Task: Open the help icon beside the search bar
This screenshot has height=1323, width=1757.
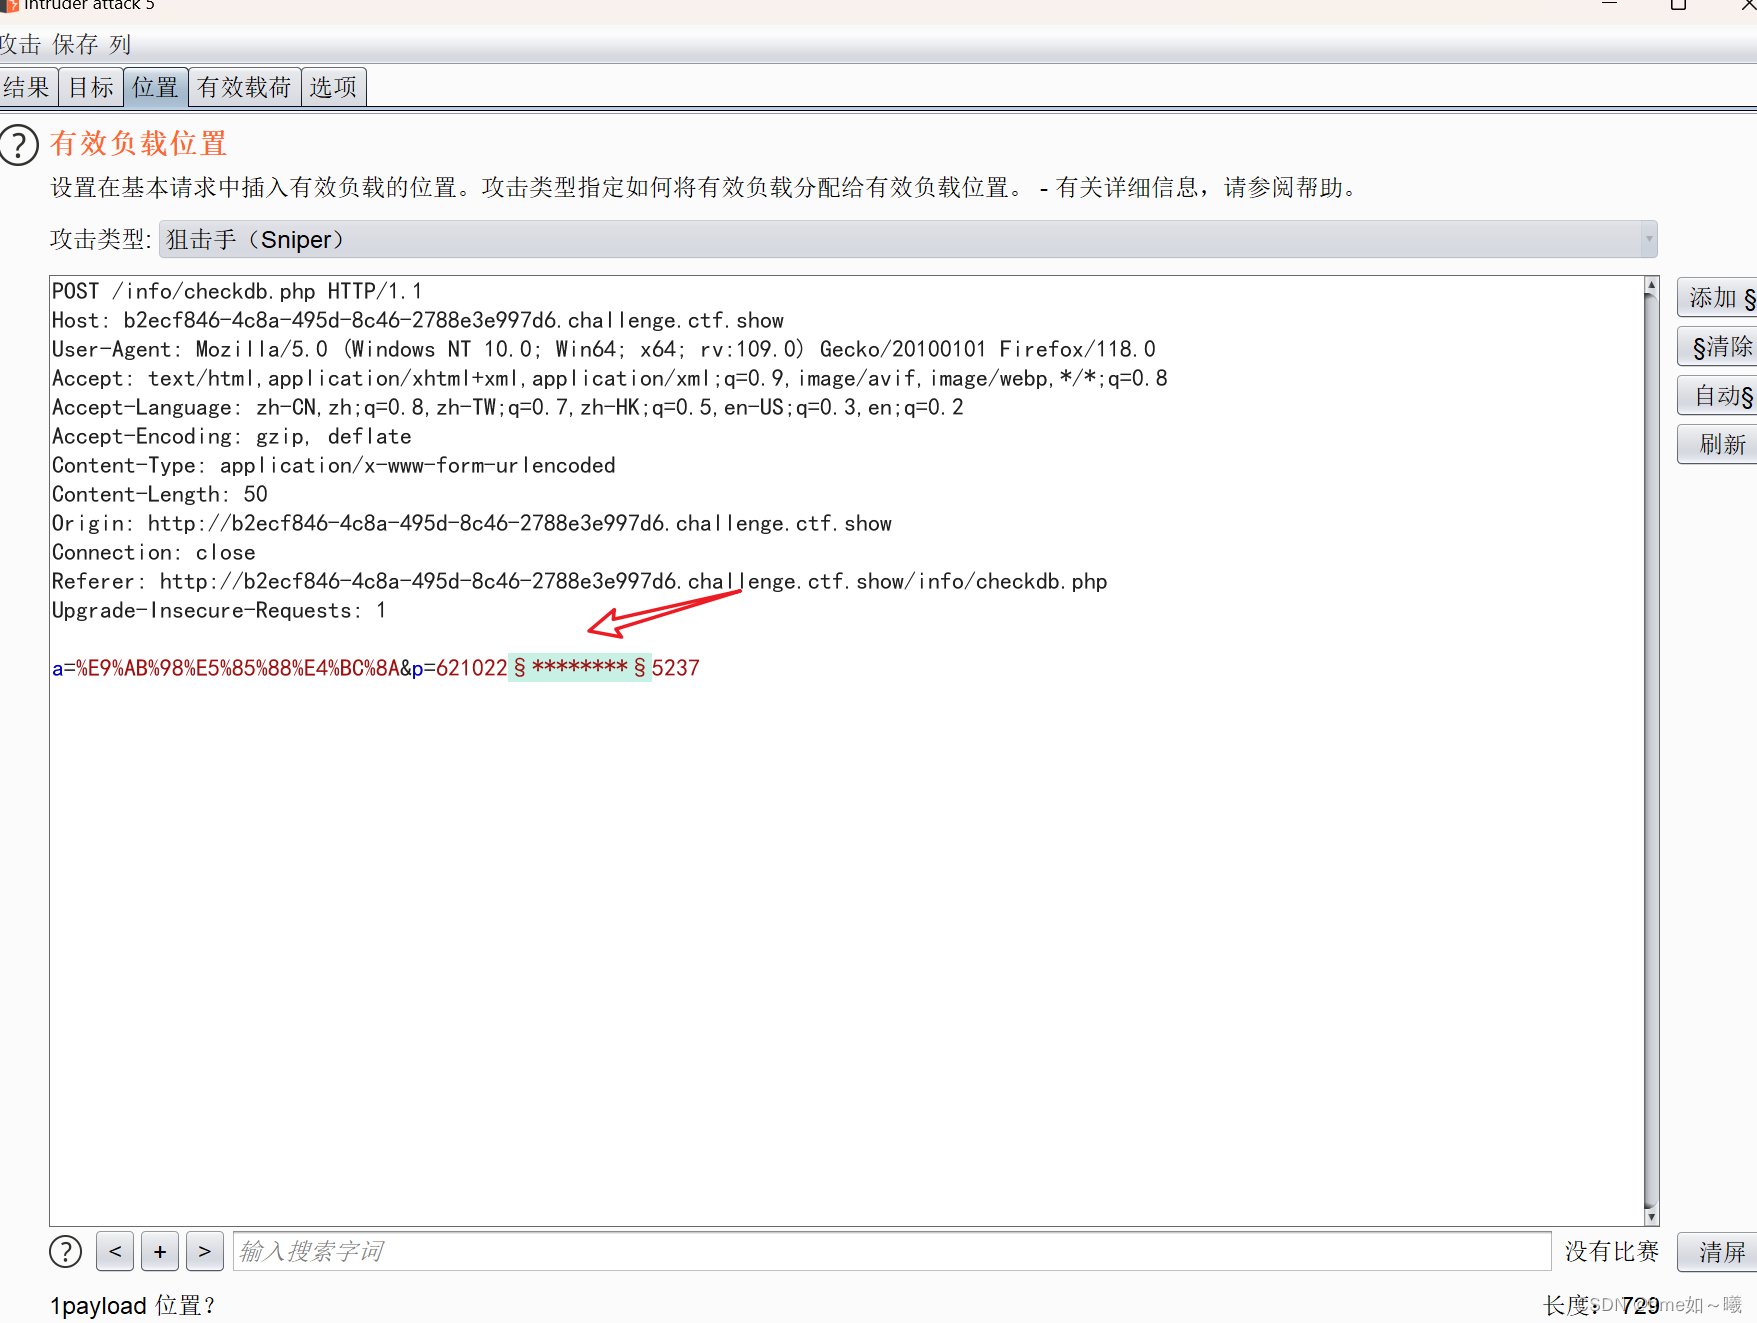Action: coord(66,1251)
